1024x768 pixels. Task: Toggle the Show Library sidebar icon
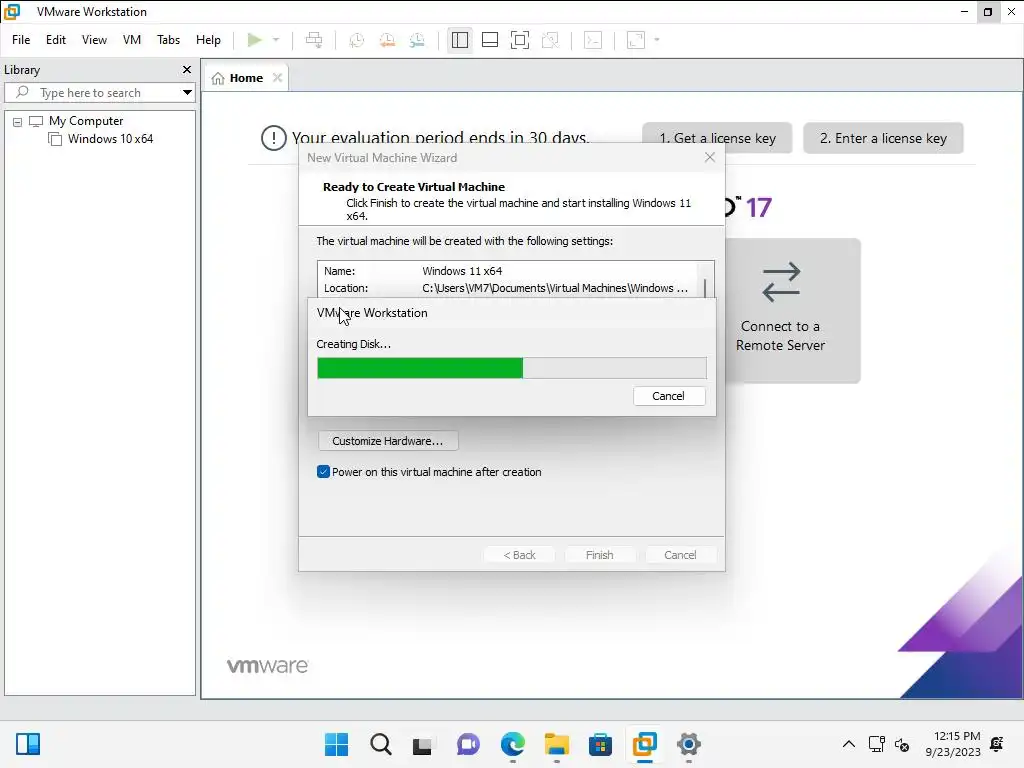[x=460, y=40]
